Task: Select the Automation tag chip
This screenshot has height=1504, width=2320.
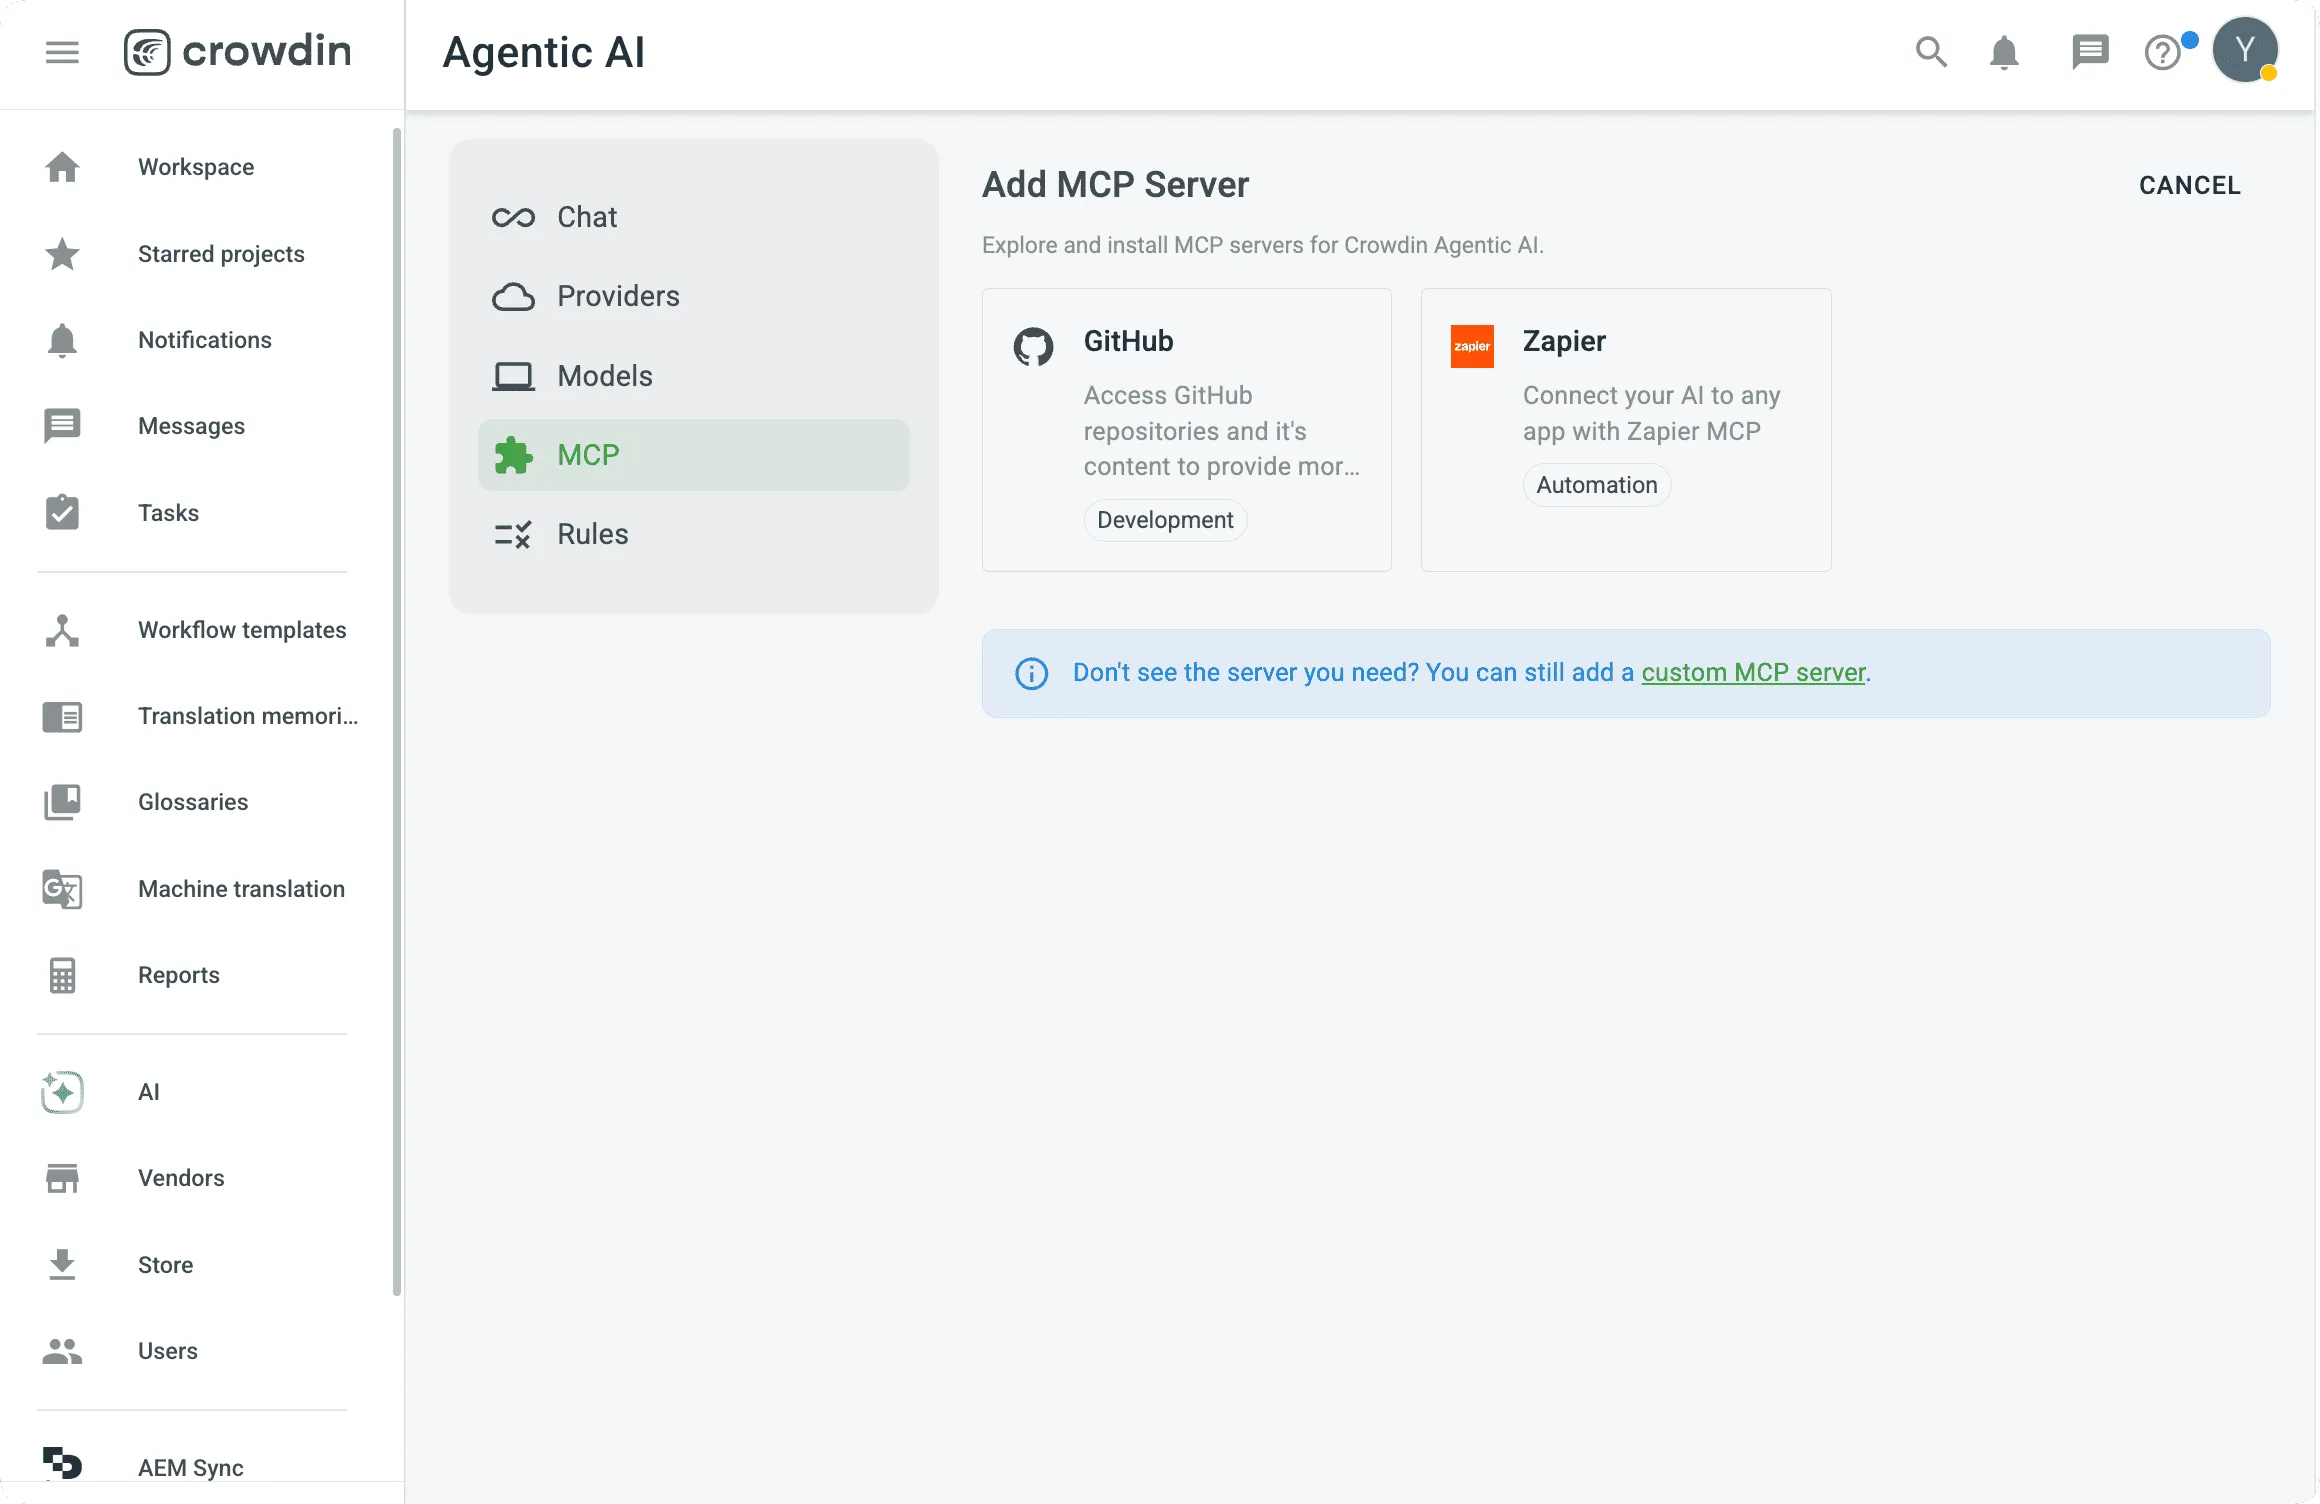Action: click(1596, 485)
